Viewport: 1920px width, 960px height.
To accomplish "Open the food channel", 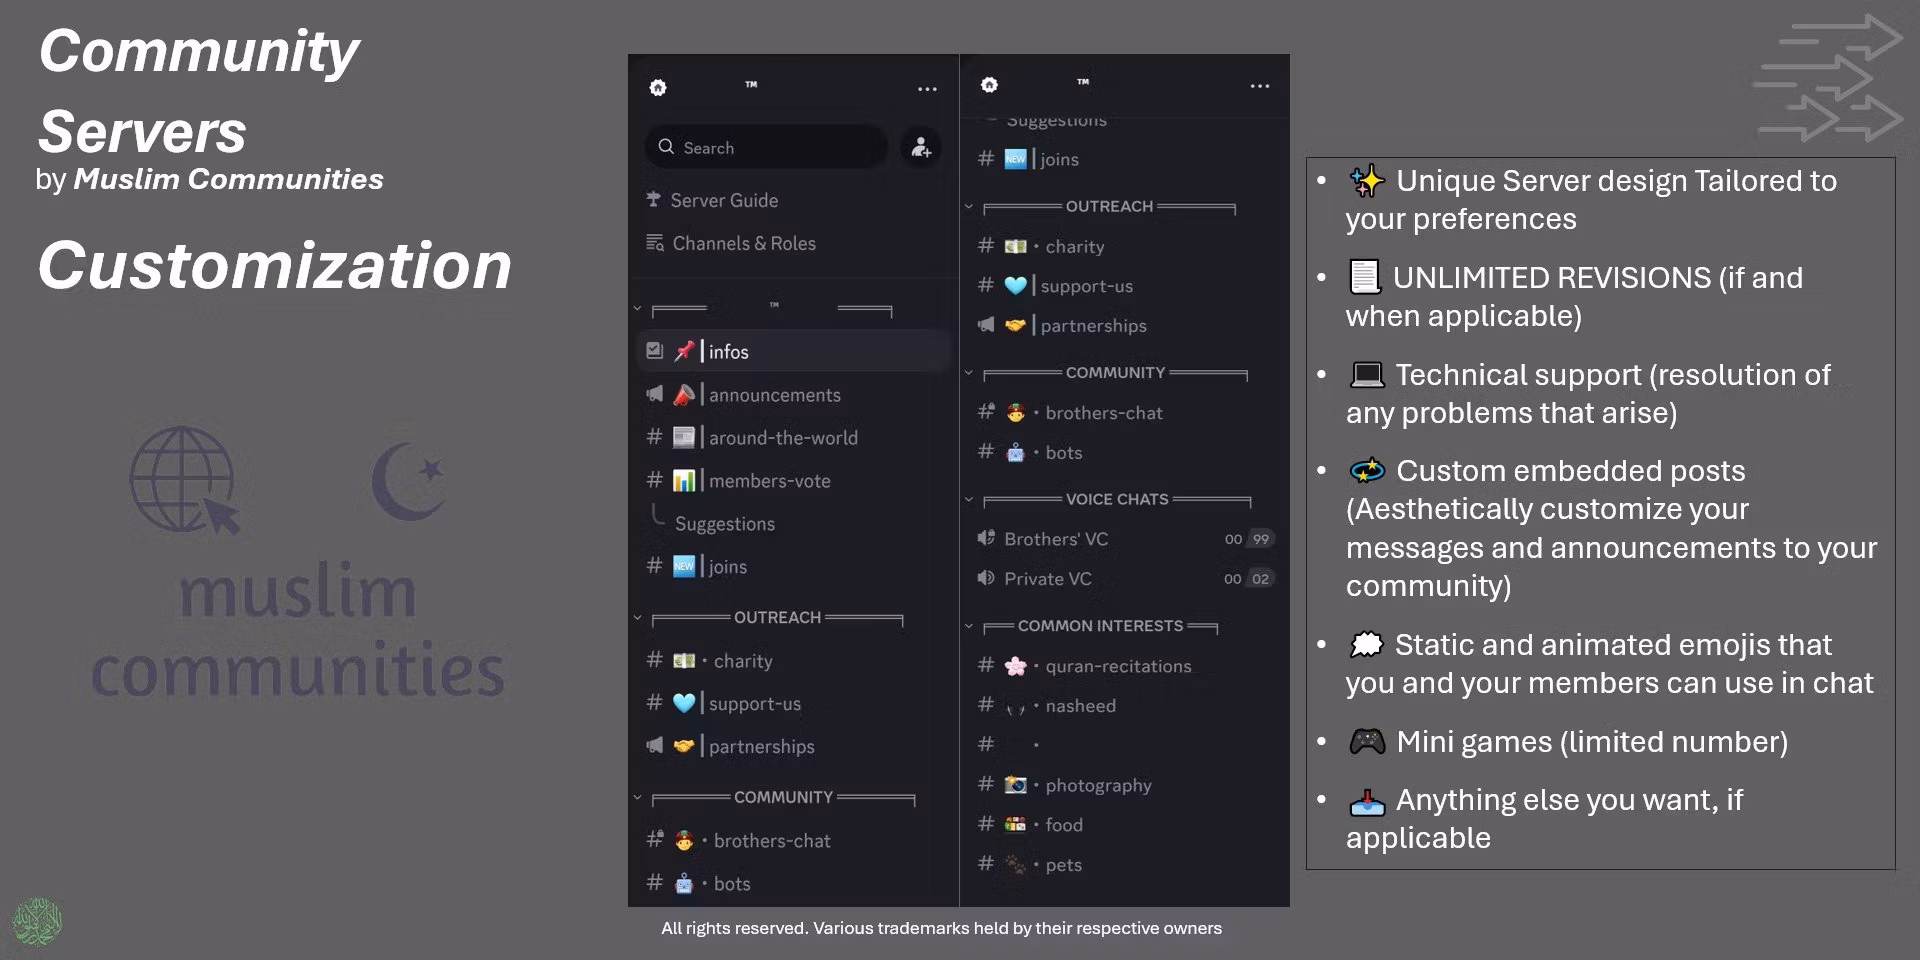I will [x=1063, y=825].
